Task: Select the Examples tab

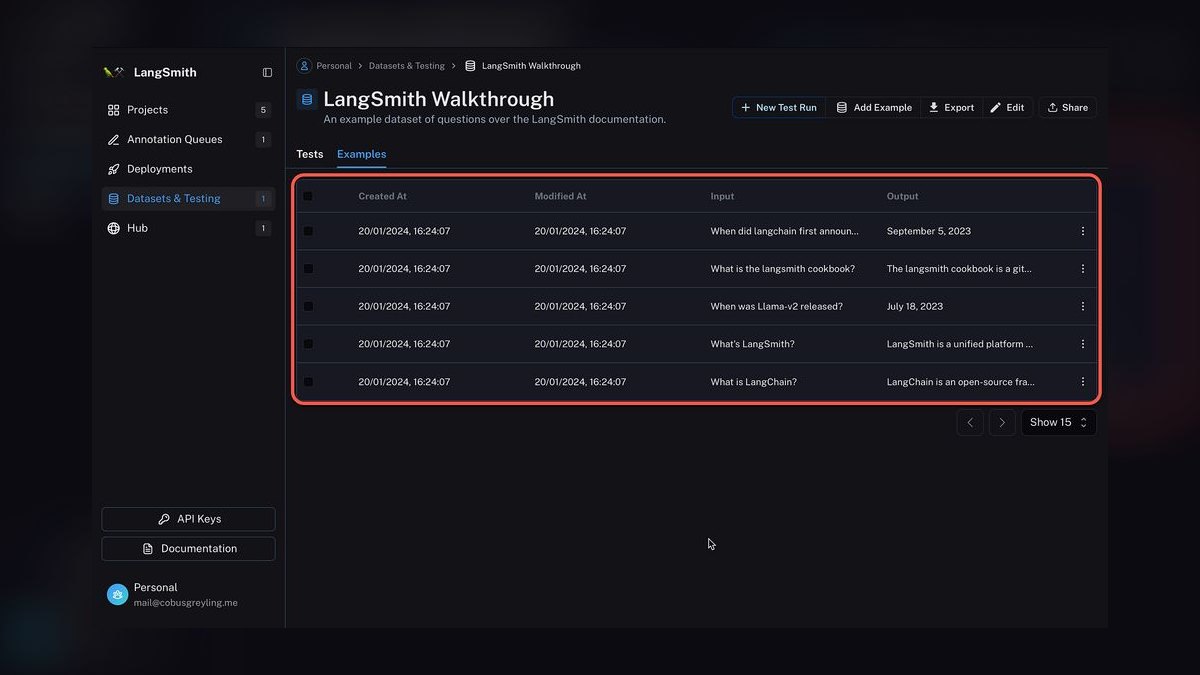Action: click(x=361, y=154)
